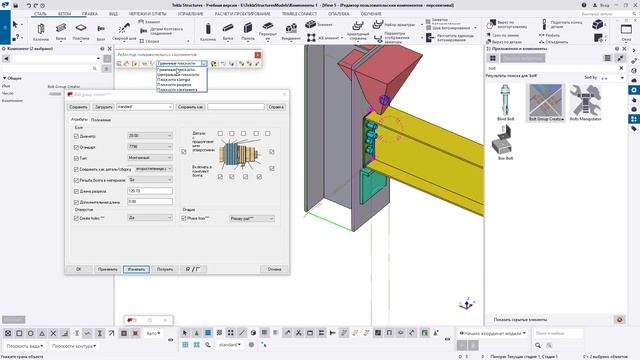
Task: Open the diameter 20.00 dropdown
Action: coord(150,136)
